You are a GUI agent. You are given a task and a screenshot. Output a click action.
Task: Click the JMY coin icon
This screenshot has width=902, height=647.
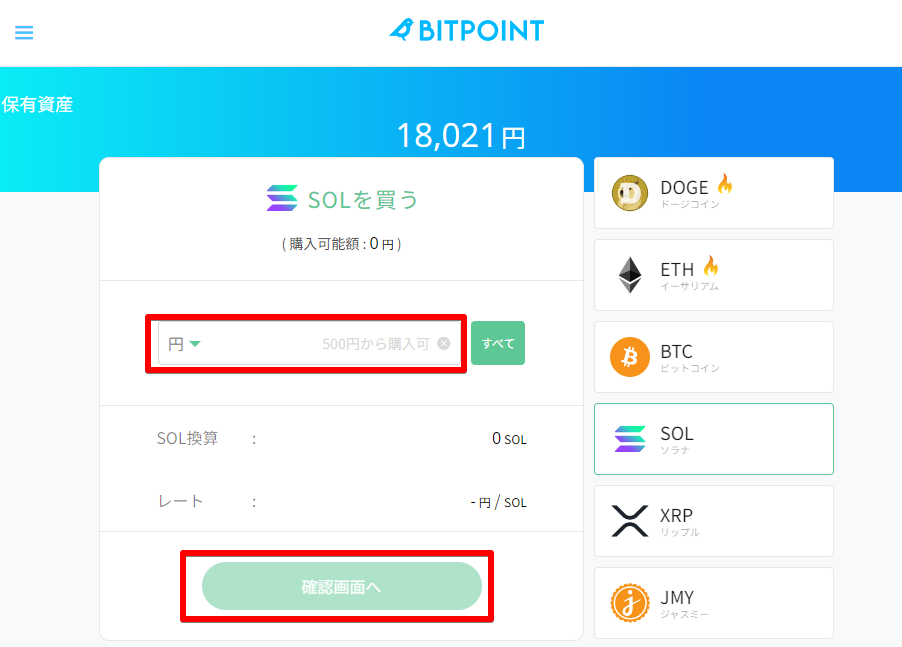click(x=630, y=603)
